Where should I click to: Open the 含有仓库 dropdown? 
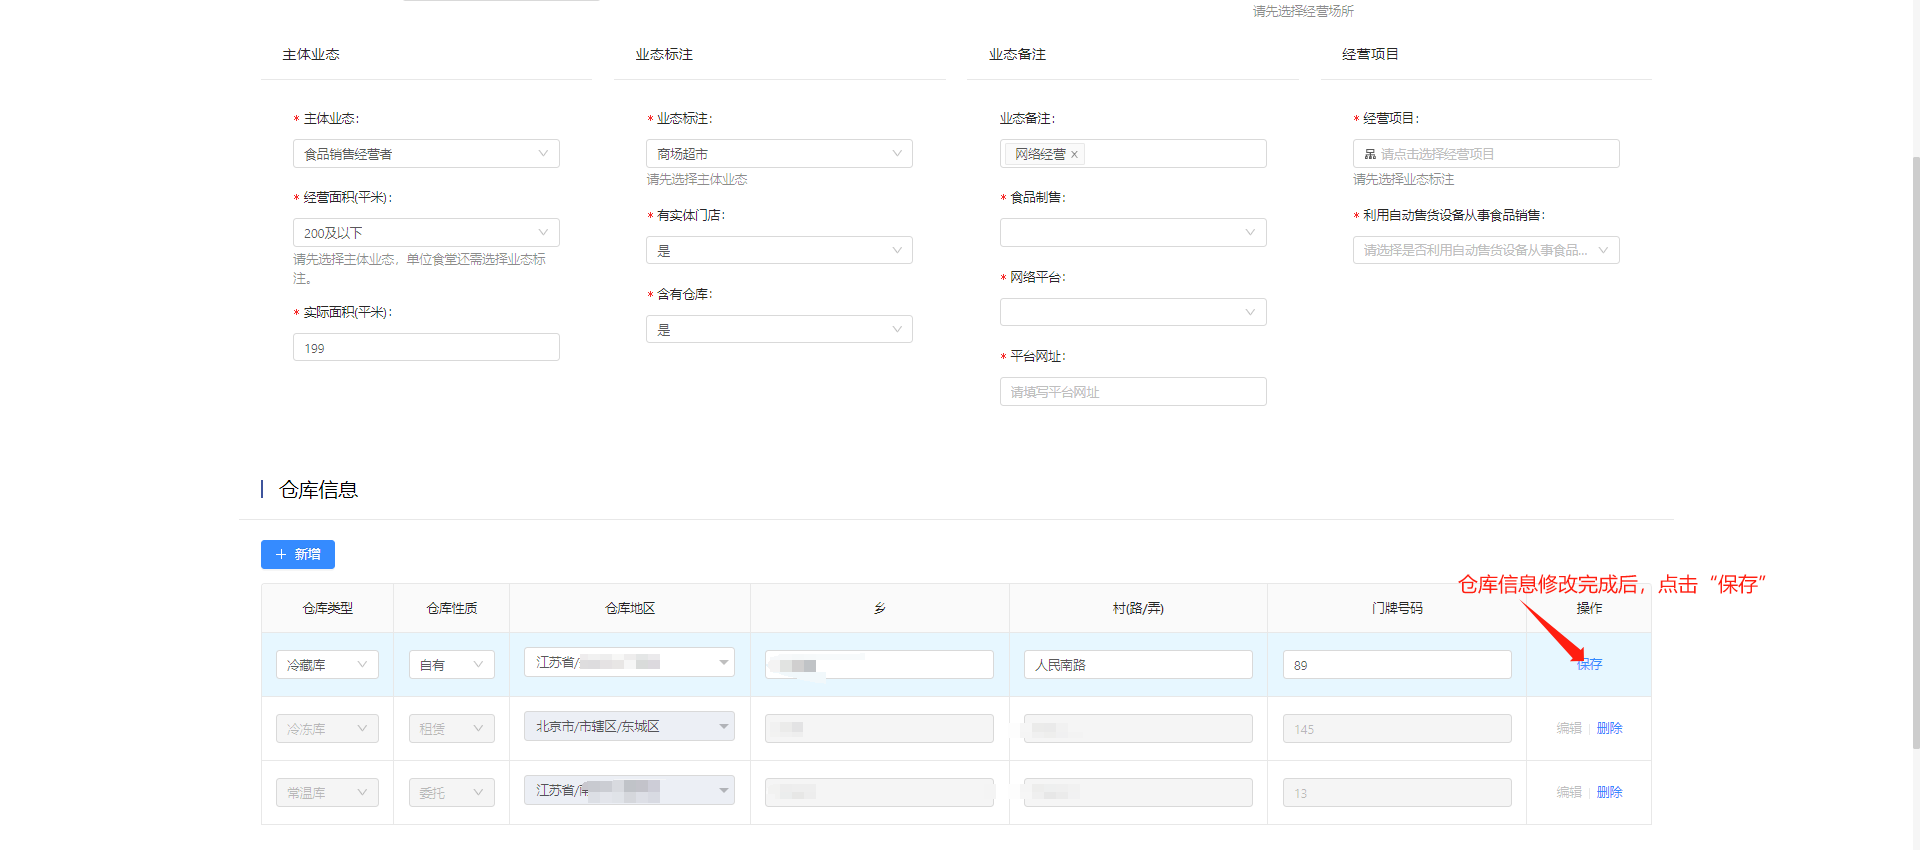(x=779, y=330)
